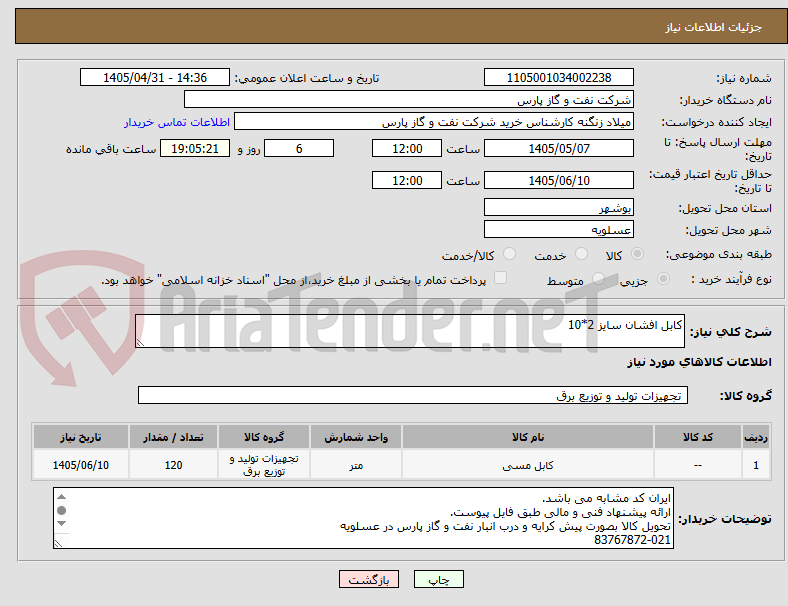788x606 pixels.
Task: Click the resize grip of description textarea
Action: pos(140,343)
